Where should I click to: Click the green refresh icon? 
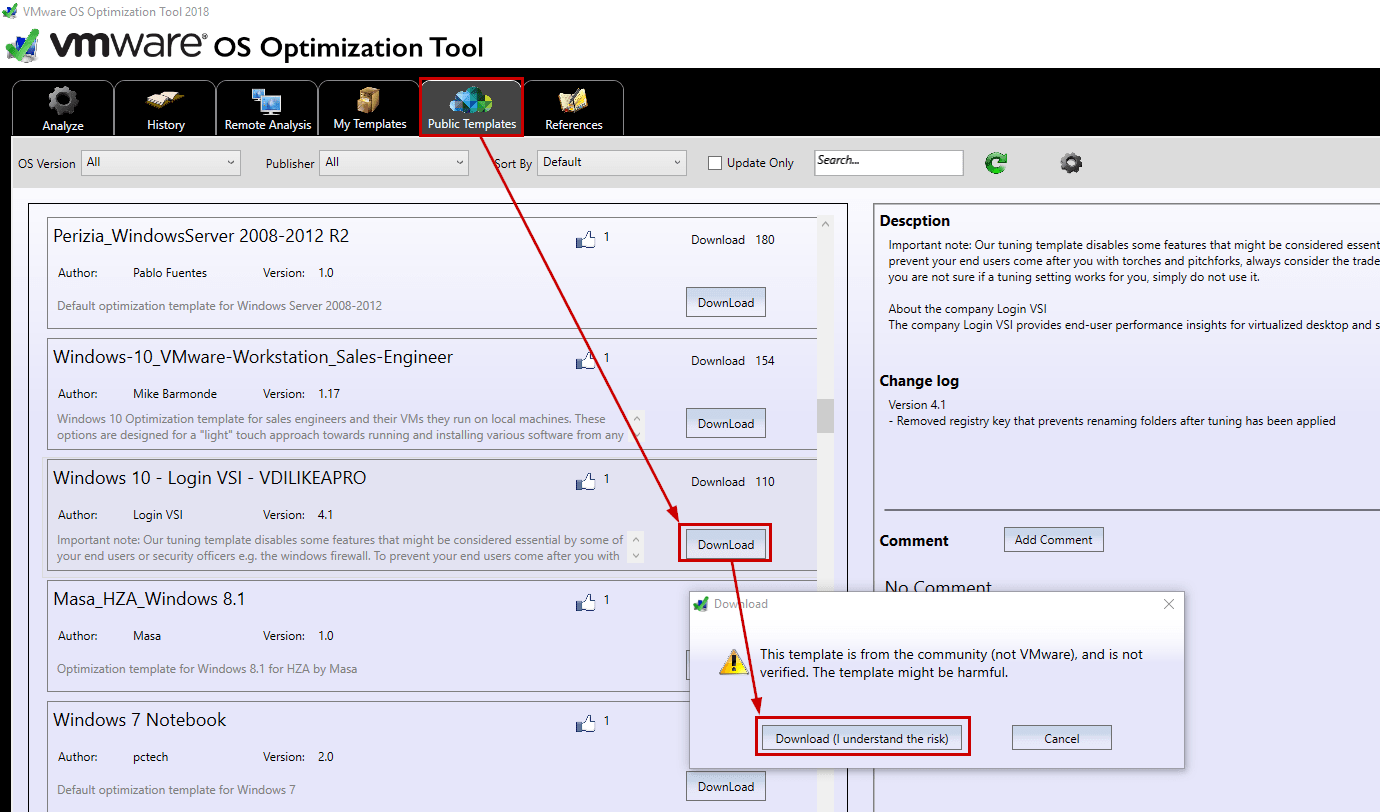tap(996, 163)
